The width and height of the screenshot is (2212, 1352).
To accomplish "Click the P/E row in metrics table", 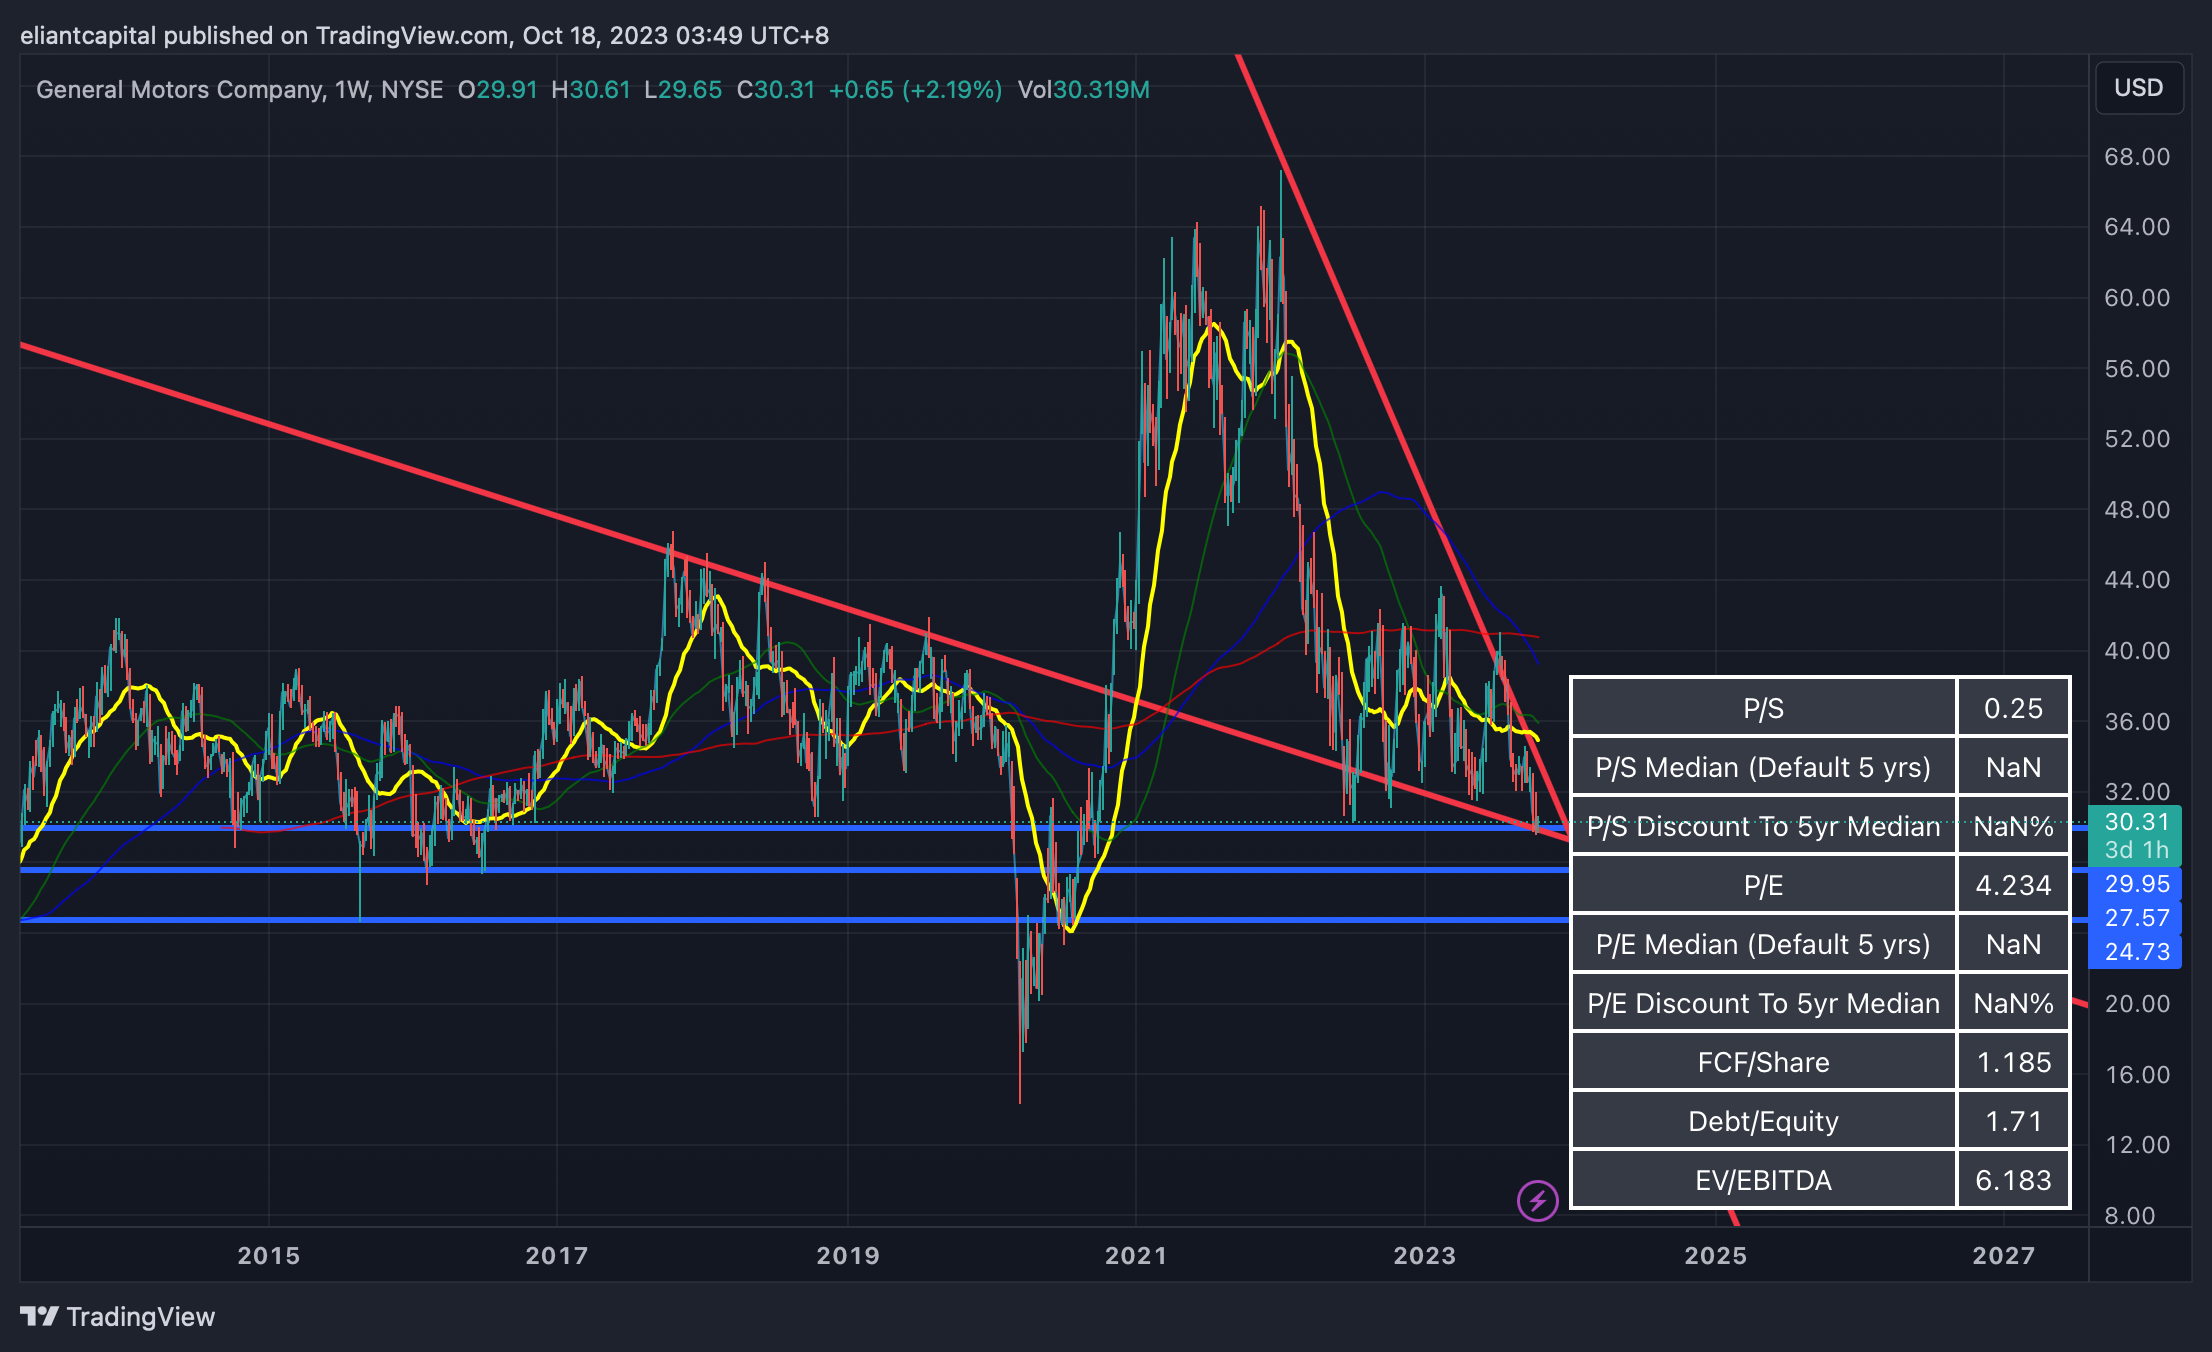I will point(1763,885).
